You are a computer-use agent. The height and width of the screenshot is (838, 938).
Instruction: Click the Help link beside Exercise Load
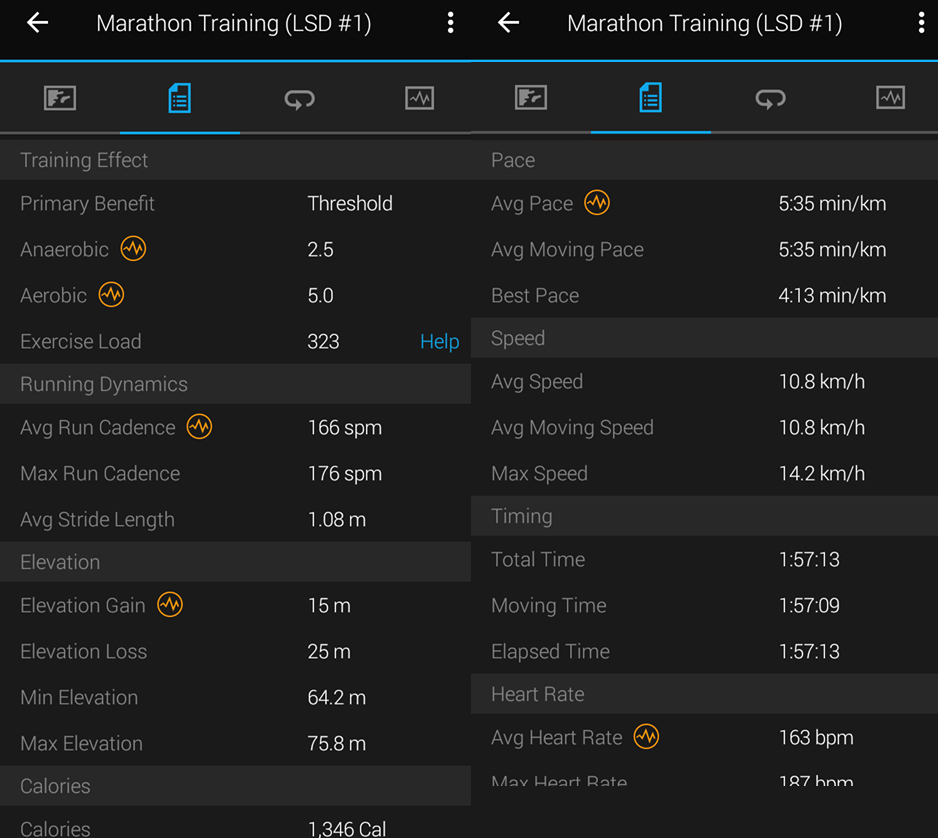click(439, 342)
